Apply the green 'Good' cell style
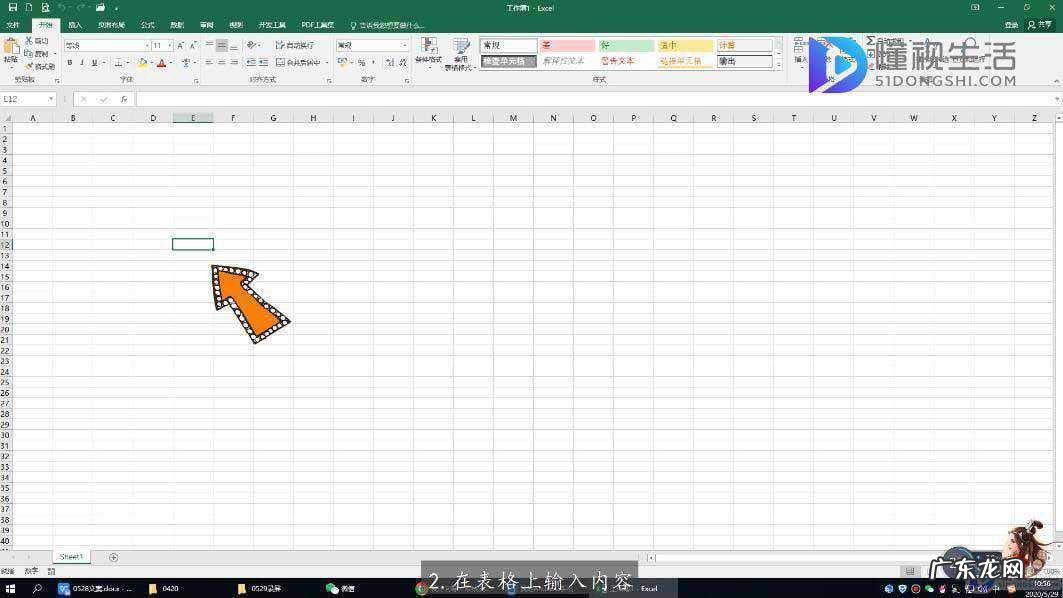 point(626,46)
